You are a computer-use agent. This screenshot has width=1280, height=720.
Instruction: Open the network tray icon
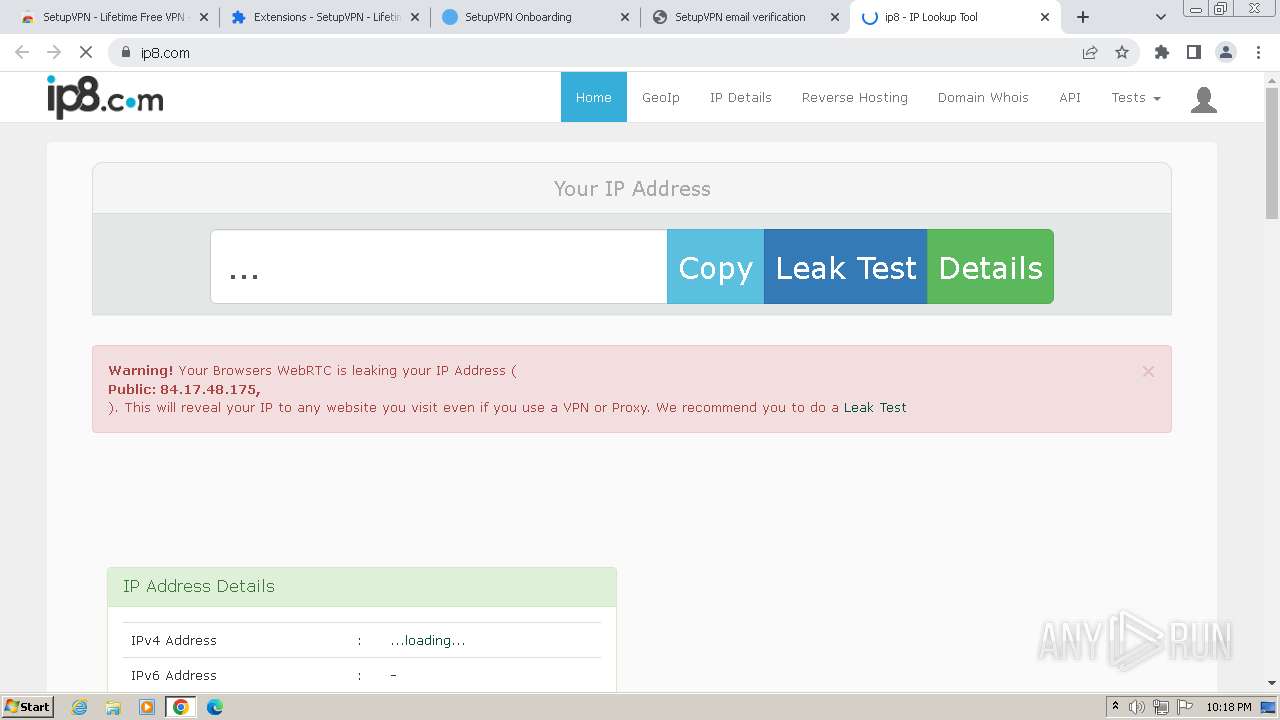click(x=1161, y=707)
